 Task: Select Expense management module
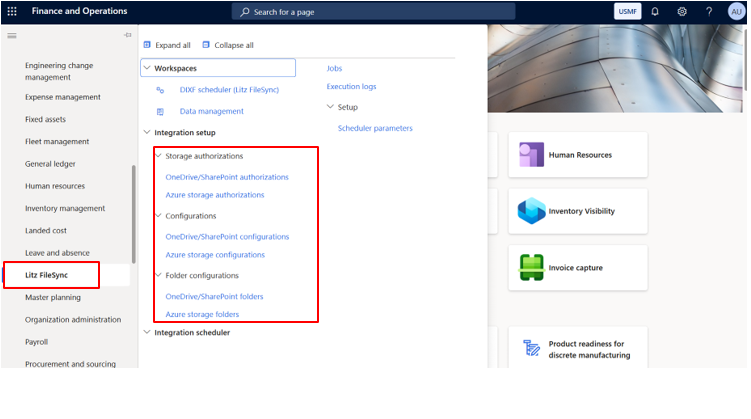pos(63,97)
